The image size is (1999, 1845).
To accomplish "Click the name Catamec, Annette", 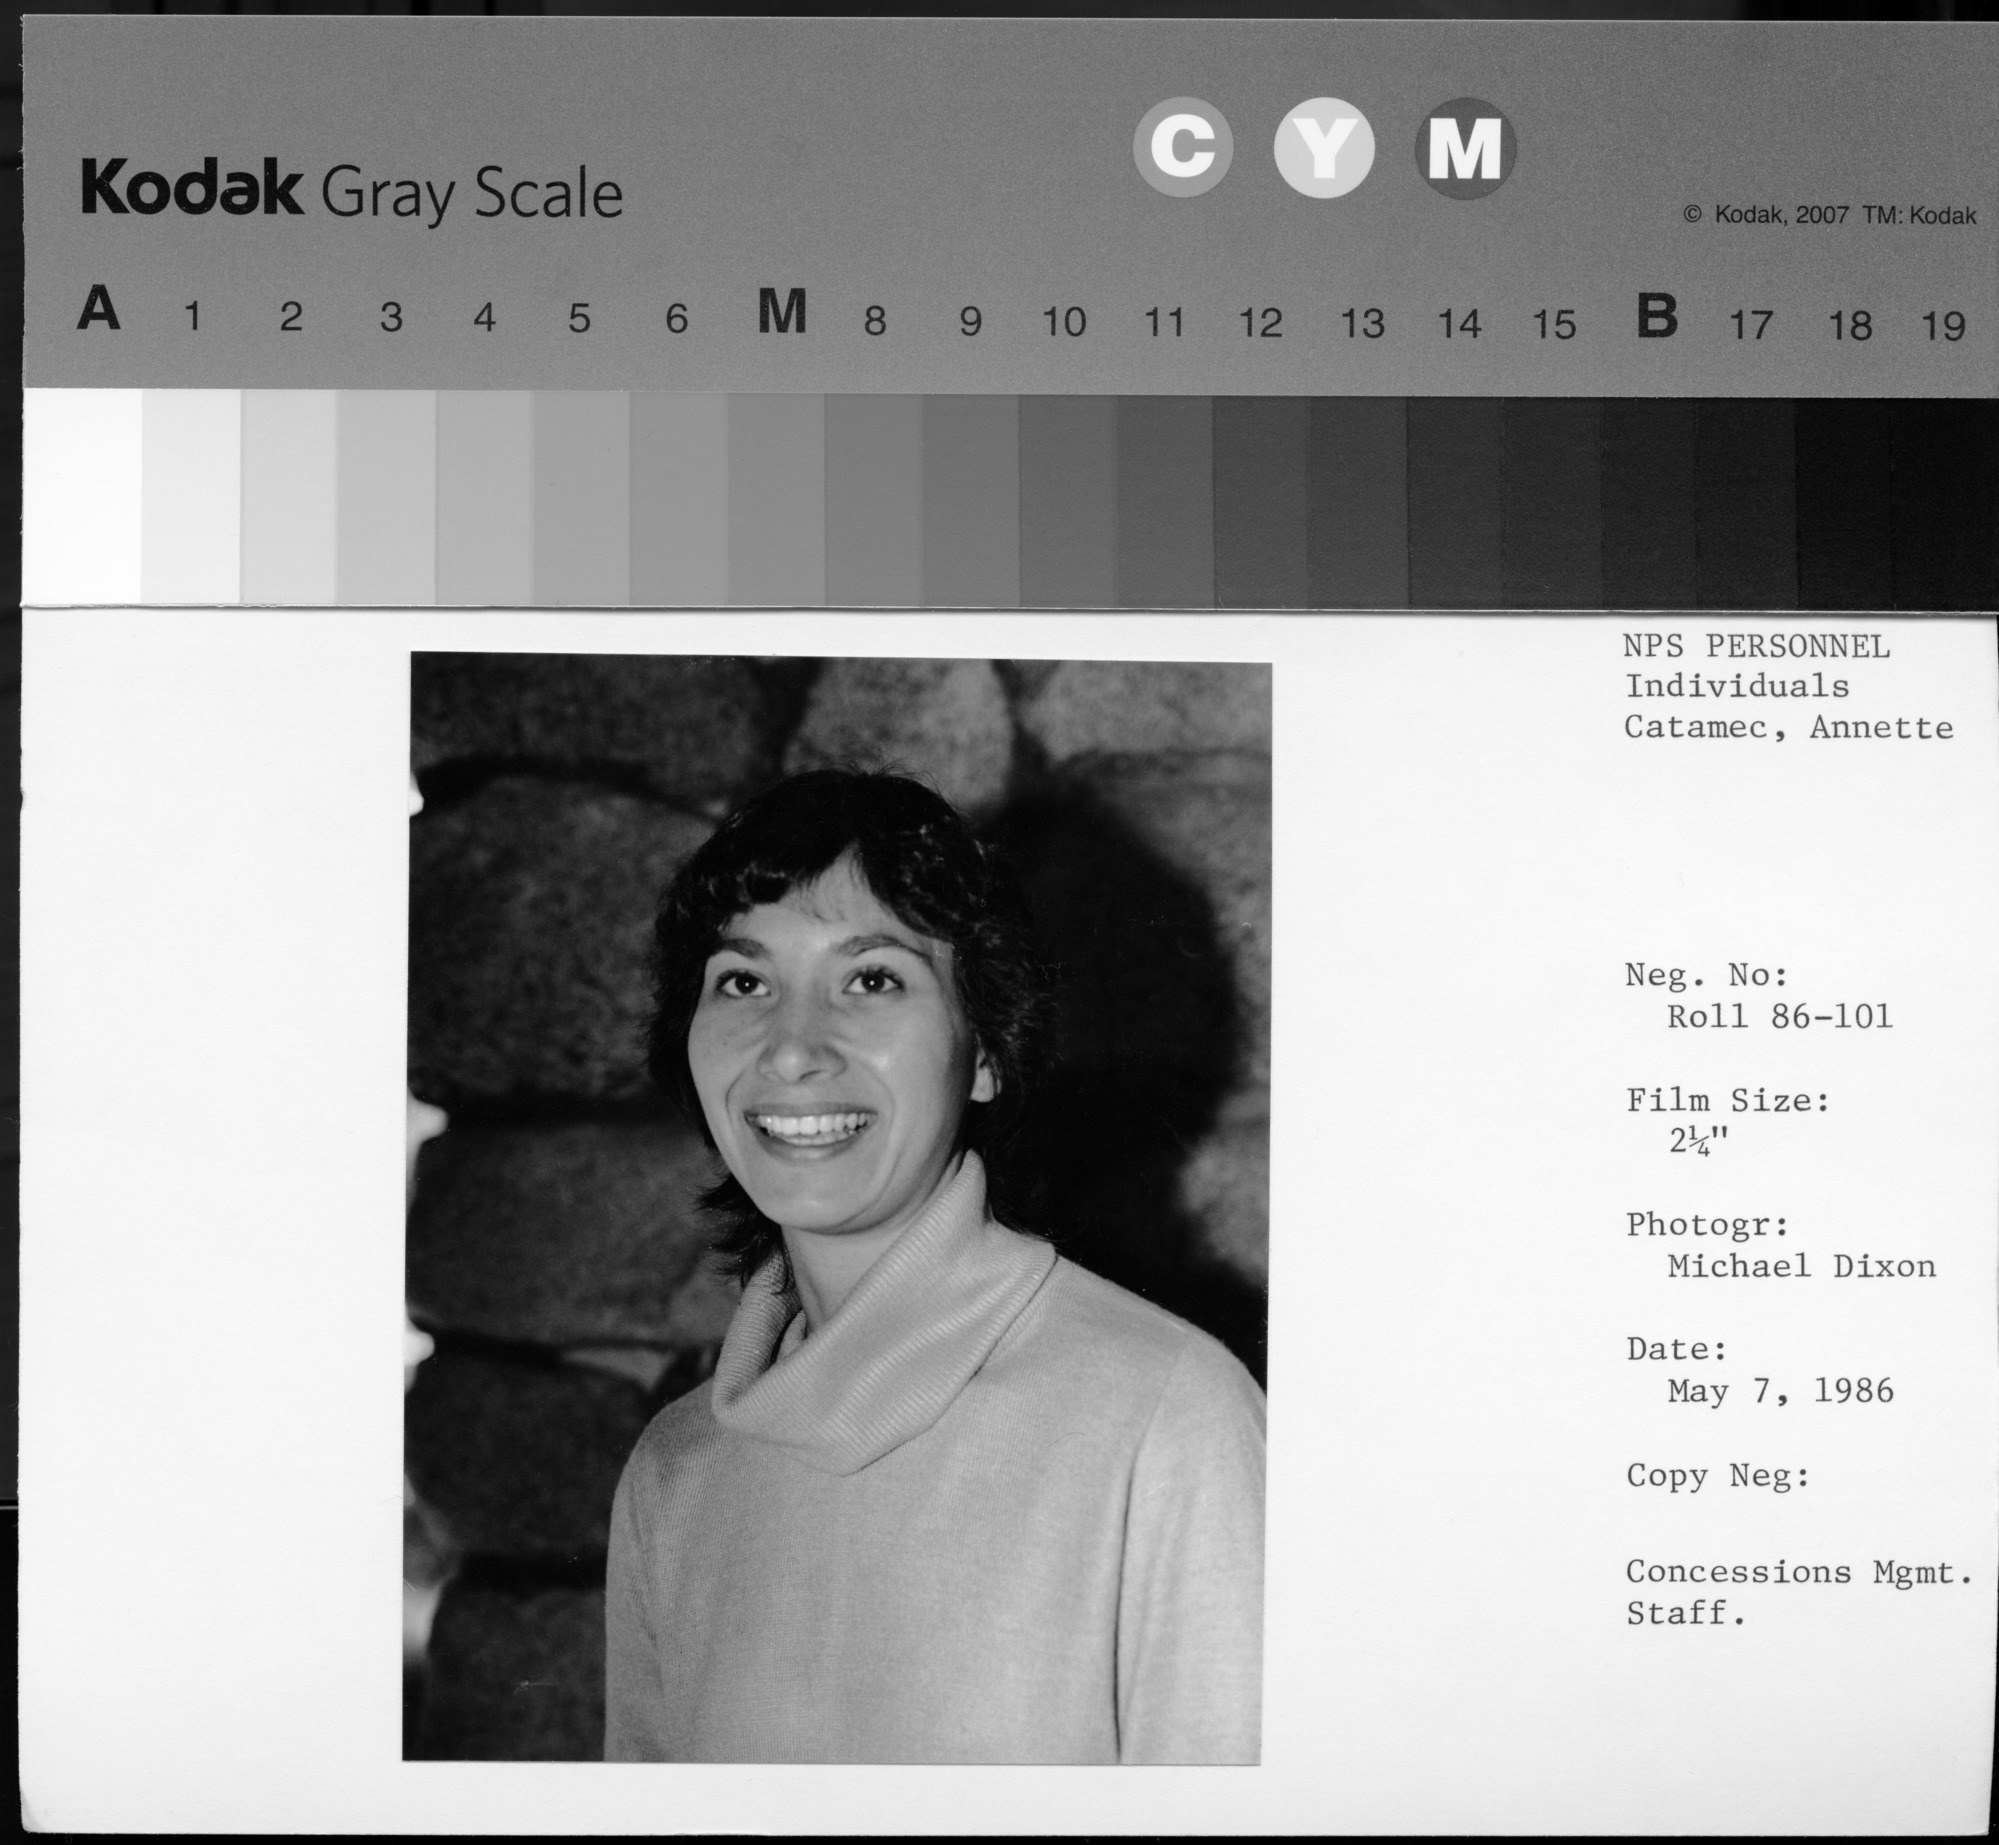I will [1788, 727].
